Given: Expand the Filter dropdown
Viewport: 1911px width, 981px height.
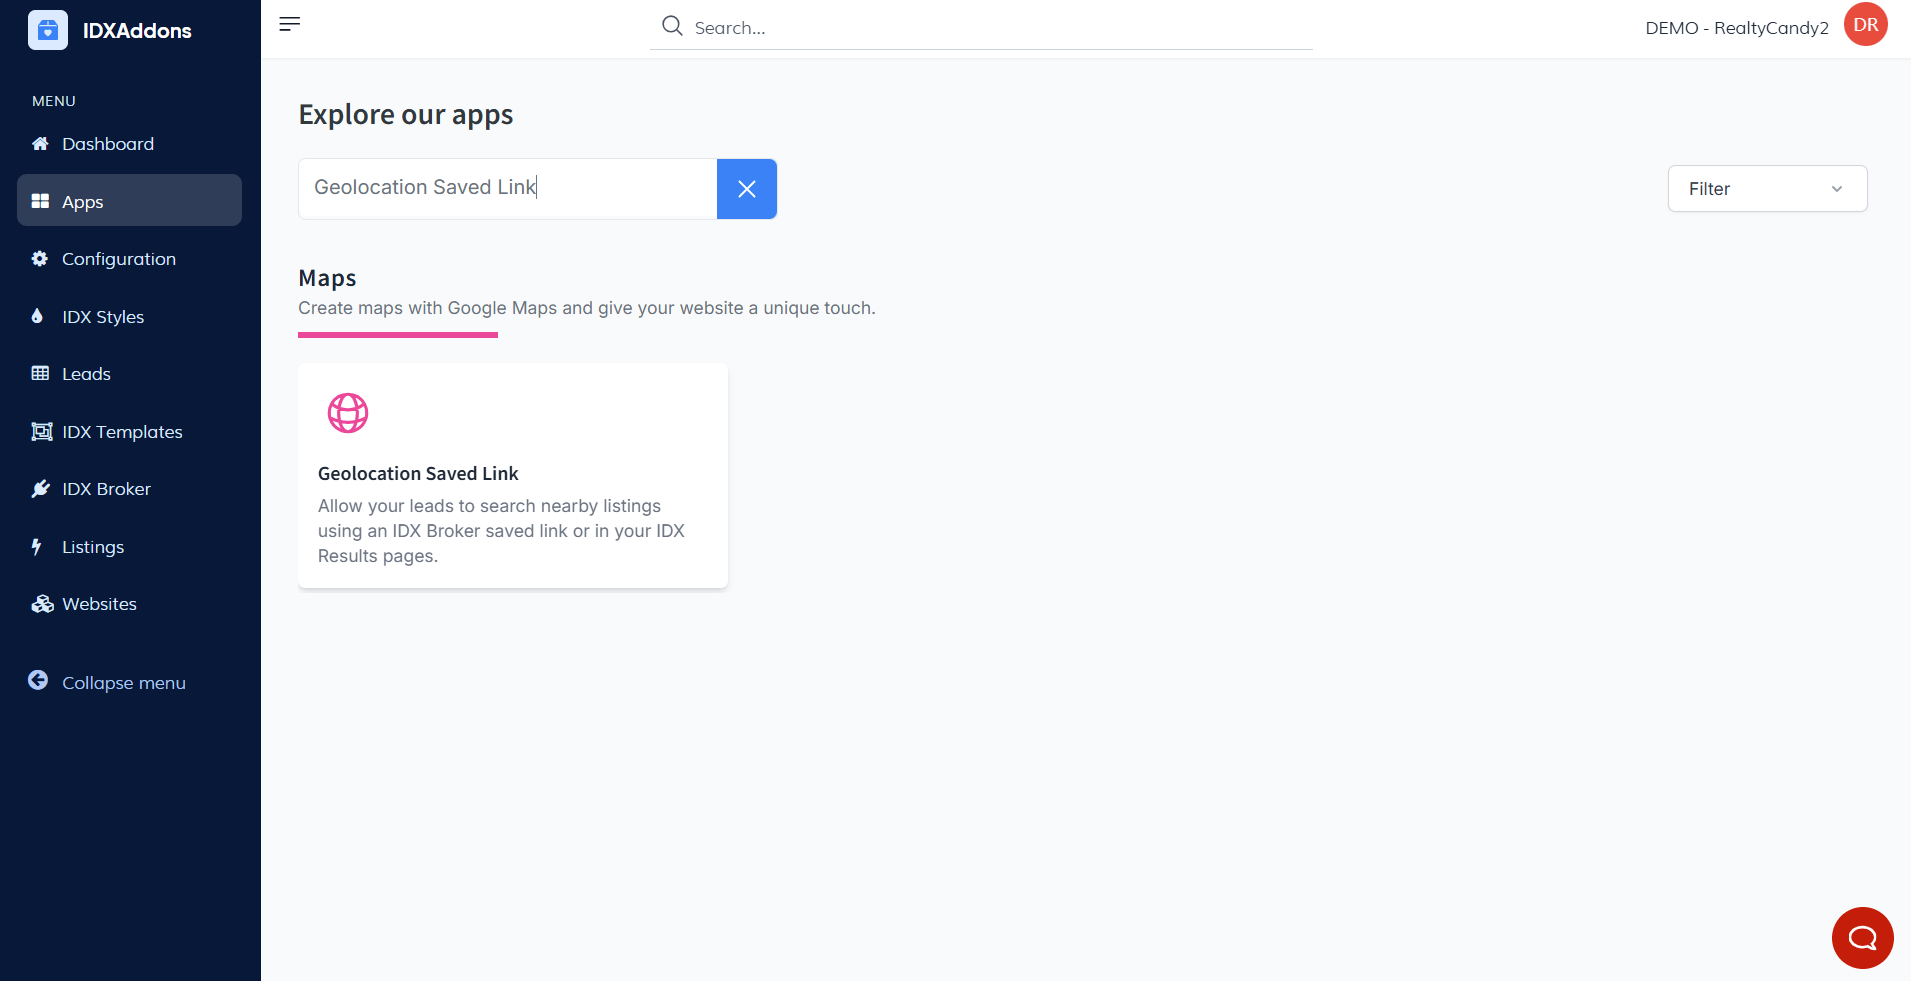Looking at the screenshot, I should click(1766, 189).
